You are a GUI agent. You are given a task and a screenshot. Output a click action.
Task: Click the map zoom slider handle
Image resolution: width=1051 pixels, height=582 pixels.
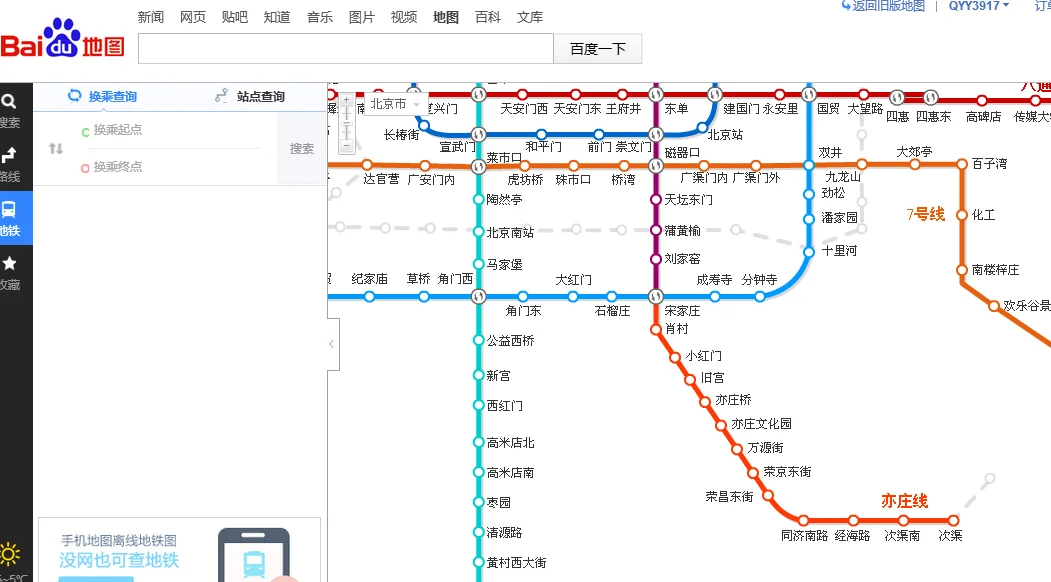tap(346, 122)
